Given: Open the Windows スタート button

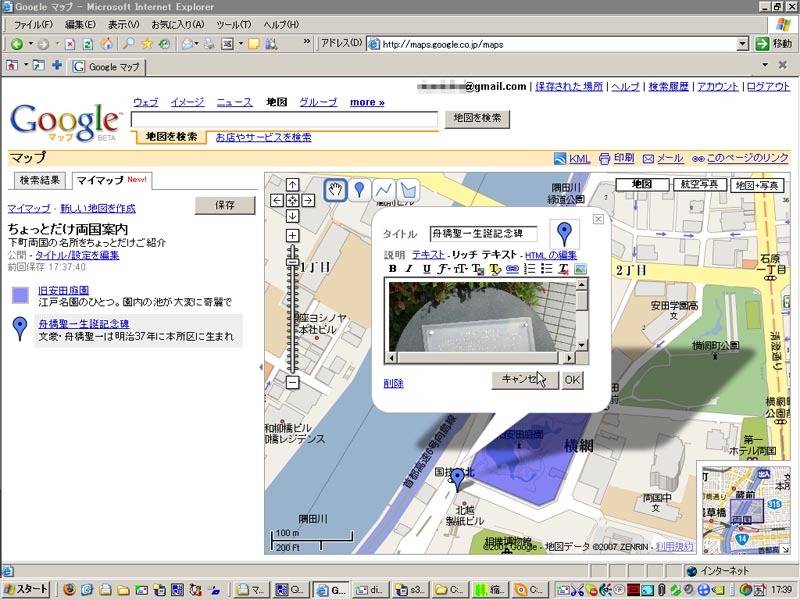Looking at the screenshot, I should tap(27, 589).
